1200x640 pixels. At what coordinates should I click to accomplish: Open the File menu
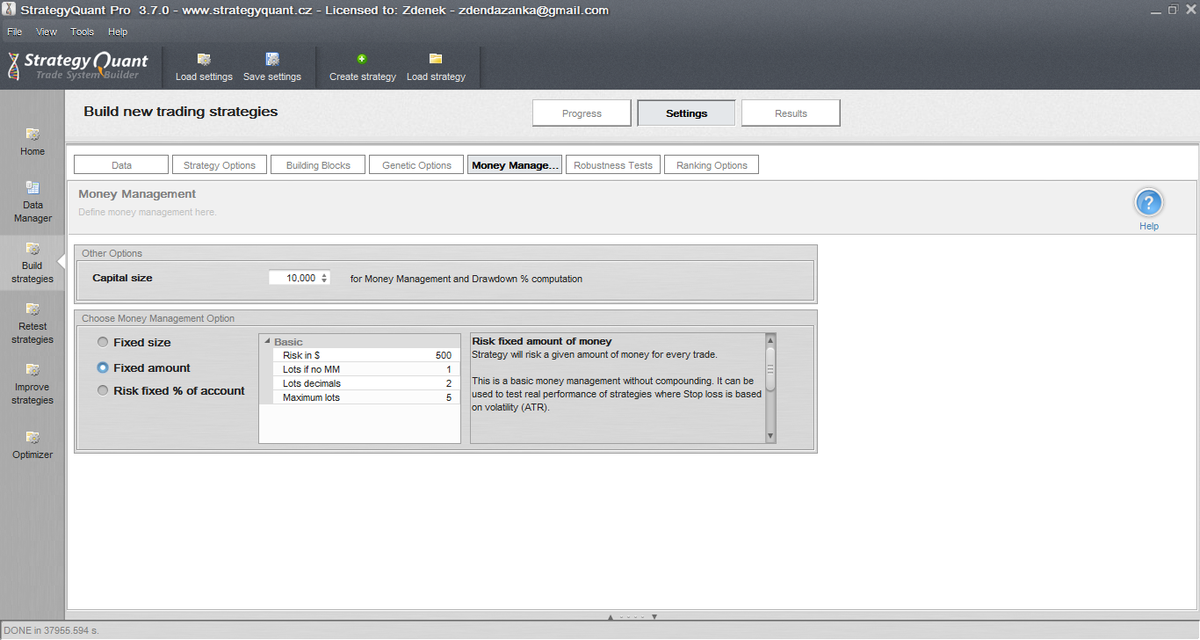tap(14, 32)
